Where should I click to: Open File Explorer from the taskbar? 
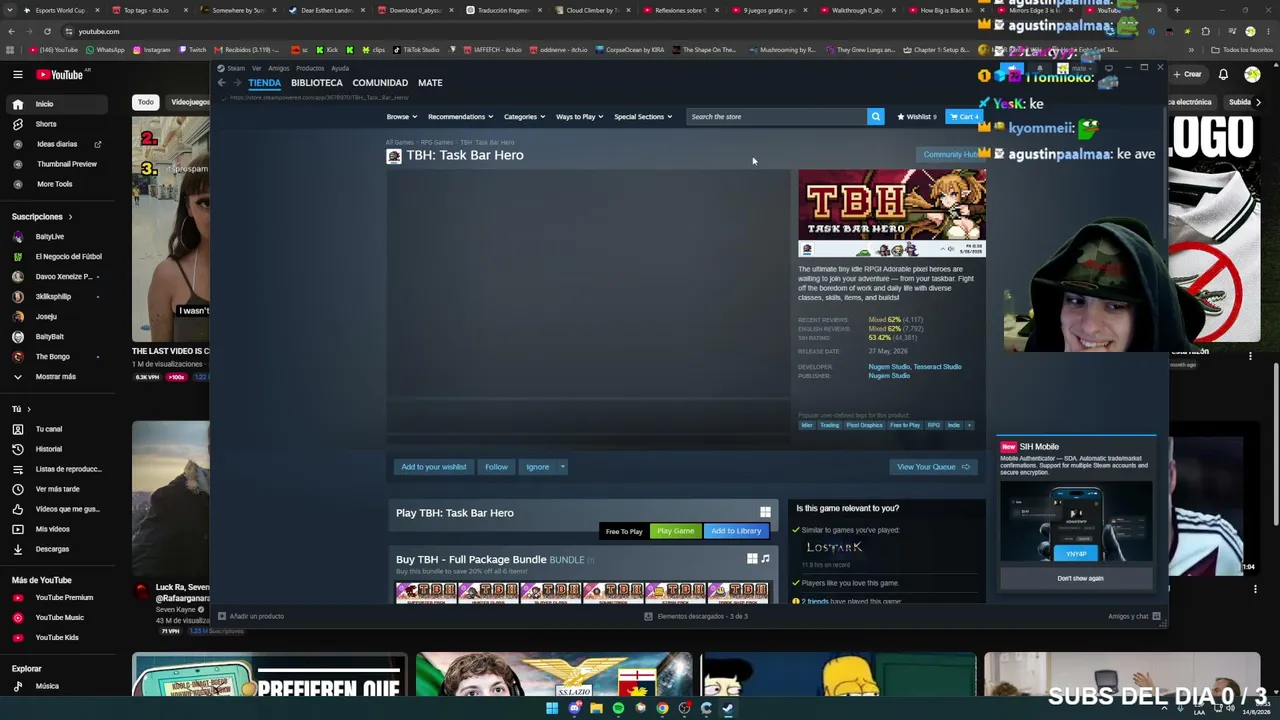[x=596, y=709]
